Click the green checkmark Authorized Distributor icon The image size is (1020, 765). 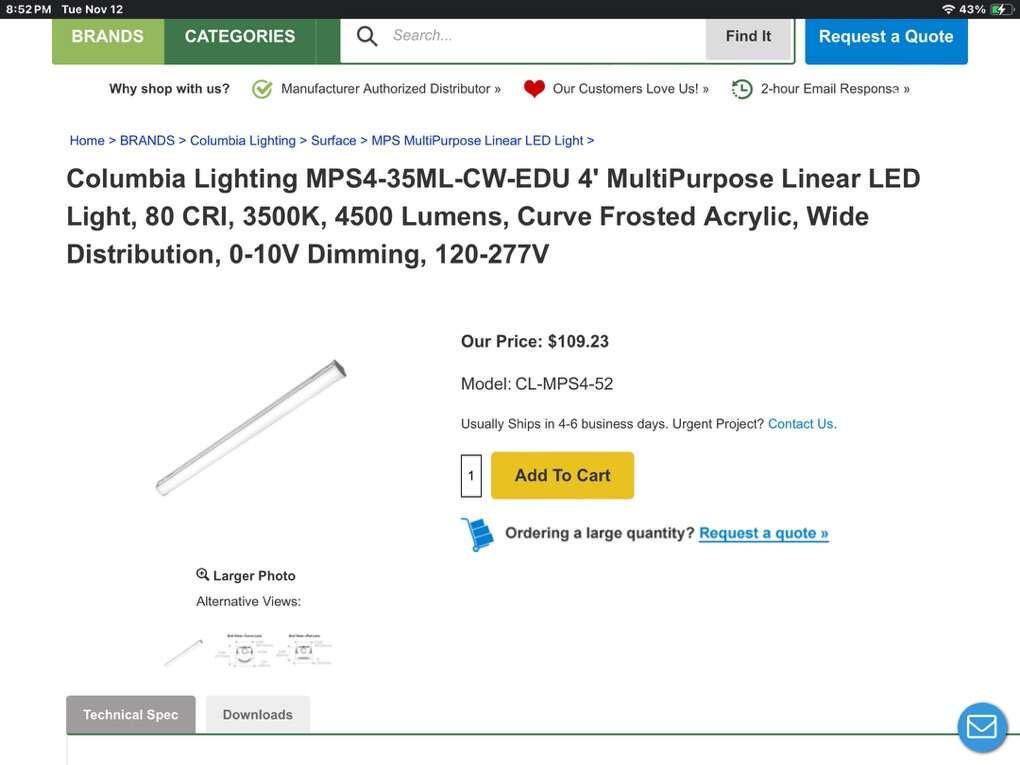click(261, 88)
